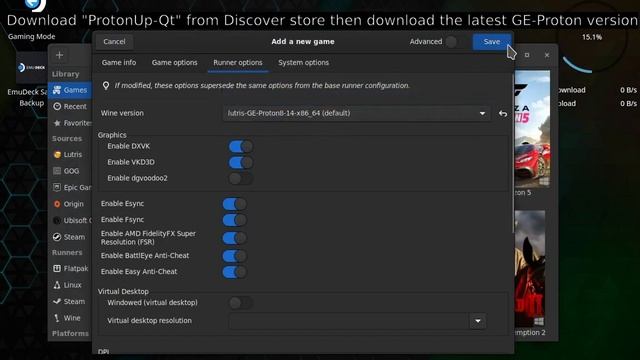This screenshot has height=360, width=640.
Task: Open the Recent clock icon
Action: (x=57, y=107)
